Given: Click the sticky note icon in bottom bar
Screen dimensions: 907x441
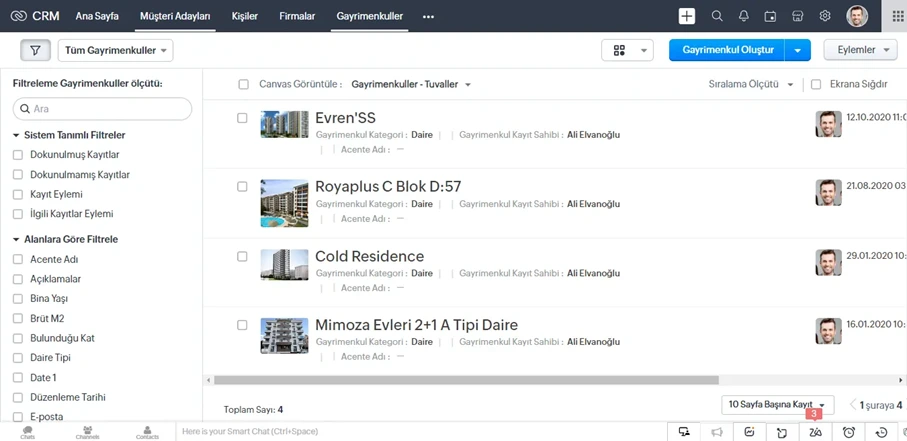Looking at the screenshot, I should [x=783, y=432].
